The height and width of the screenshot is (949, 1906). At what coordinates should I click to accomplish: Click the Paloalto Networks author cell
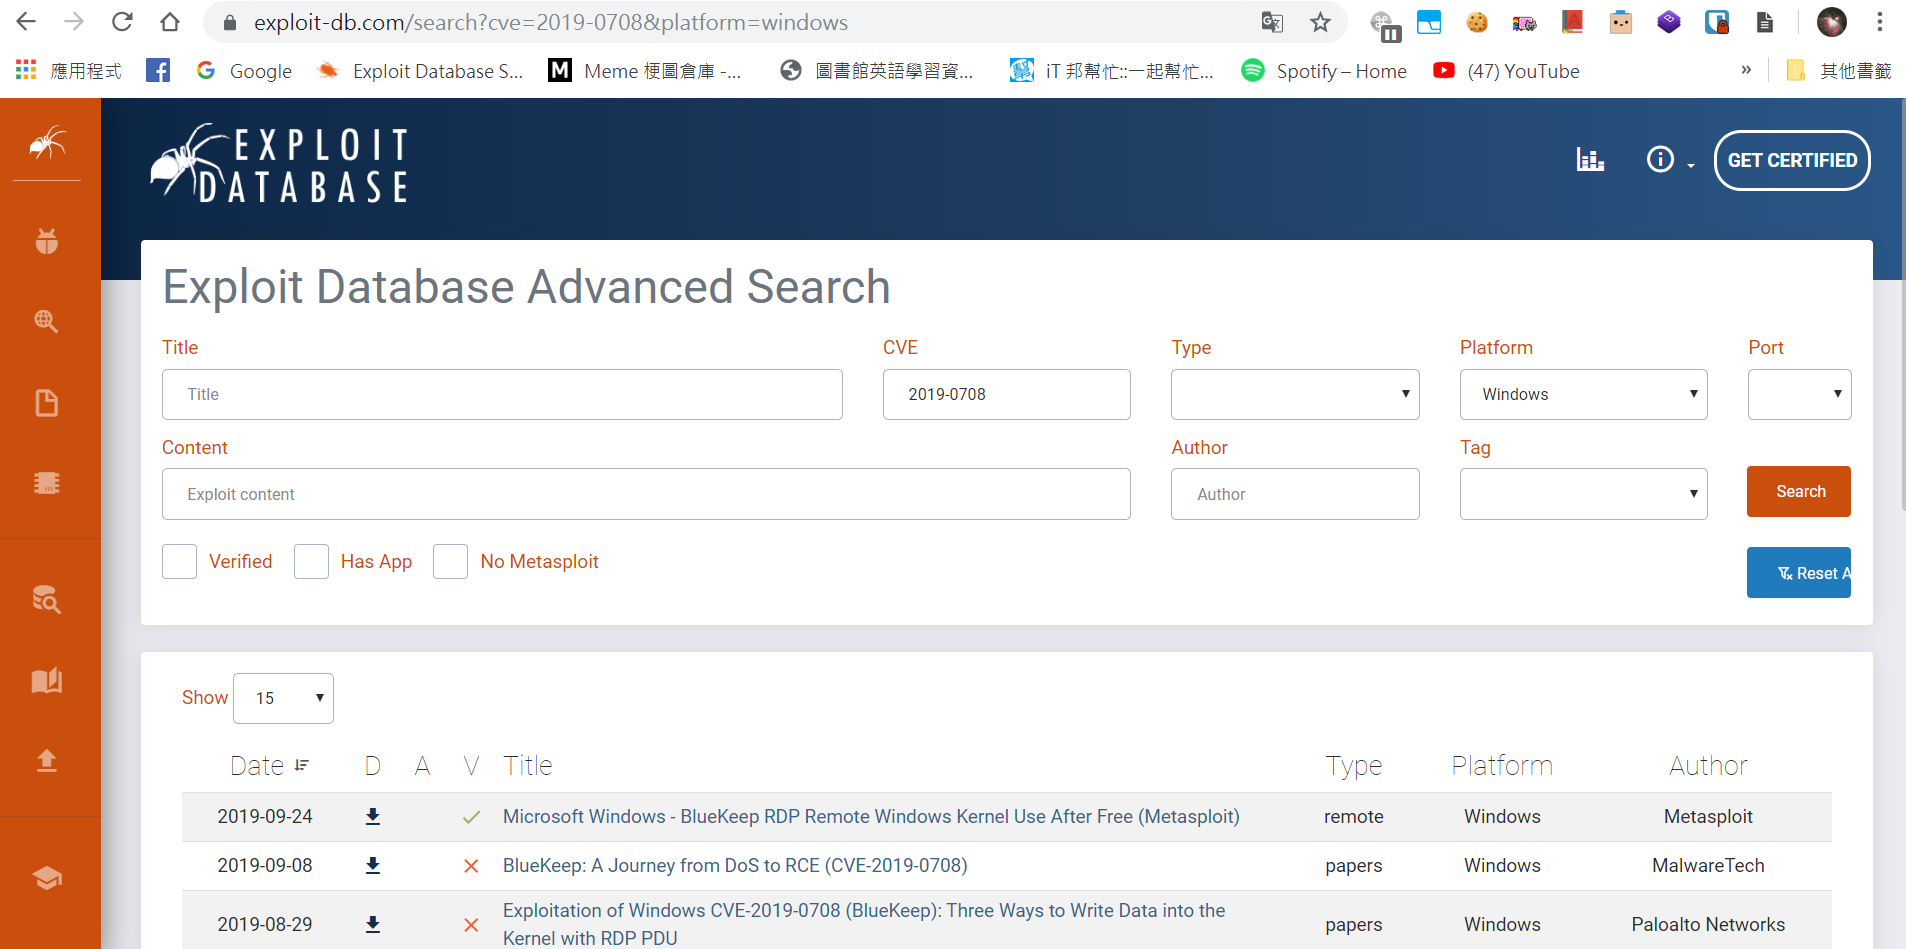point(1708,925)
